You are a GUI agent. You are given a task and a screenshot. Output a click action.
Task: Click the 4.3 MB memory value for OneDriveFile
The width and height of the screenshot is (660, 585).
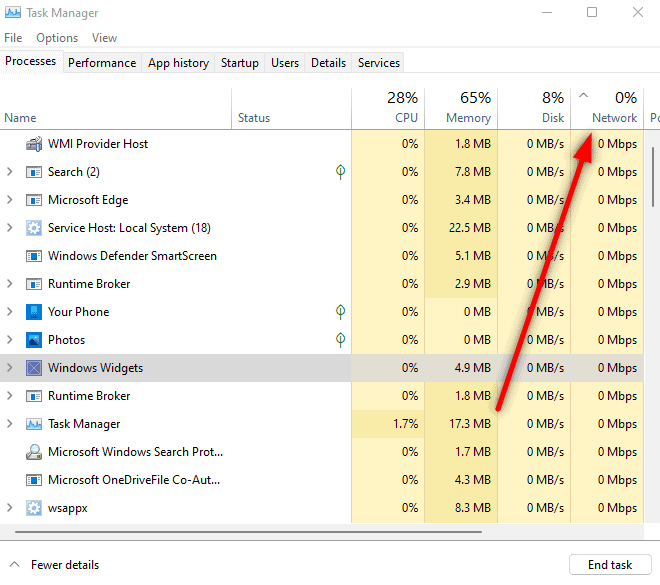click(473, 480)
